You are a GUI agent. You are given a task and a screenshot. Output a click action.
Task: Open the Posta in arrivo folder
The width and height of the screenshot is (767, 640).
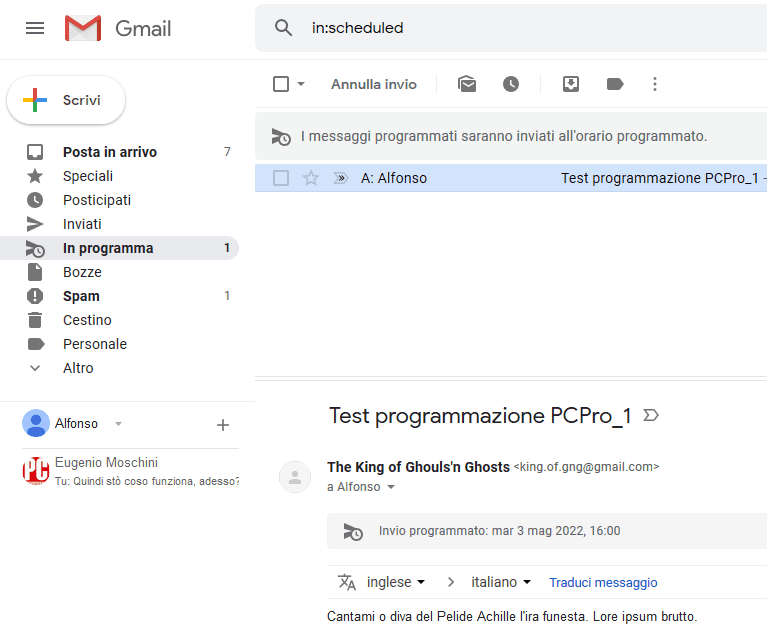[109, 152]
